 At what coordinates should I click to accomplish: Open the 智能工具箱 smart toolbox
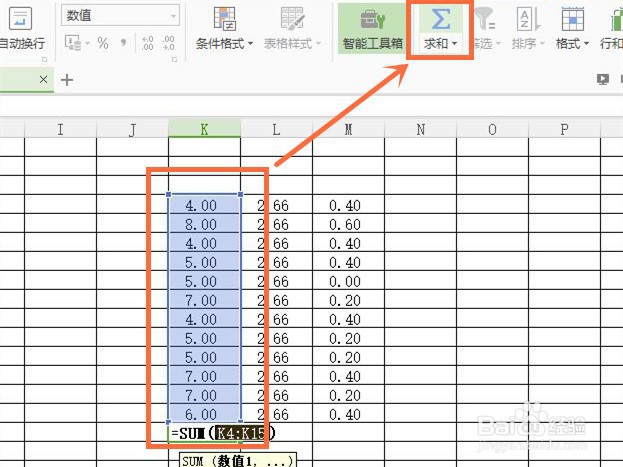point(372,29)
